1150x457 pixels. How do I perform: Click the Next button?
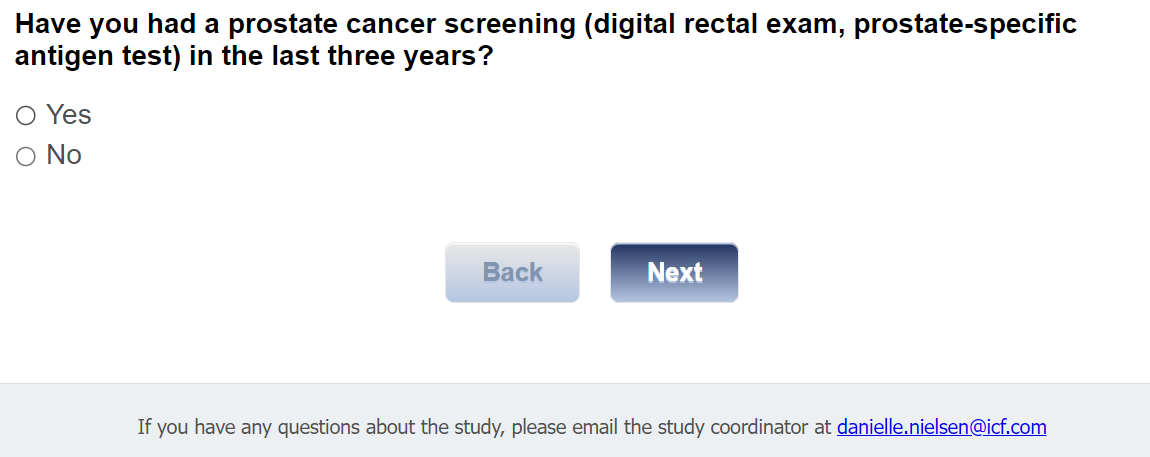point(674,272)
